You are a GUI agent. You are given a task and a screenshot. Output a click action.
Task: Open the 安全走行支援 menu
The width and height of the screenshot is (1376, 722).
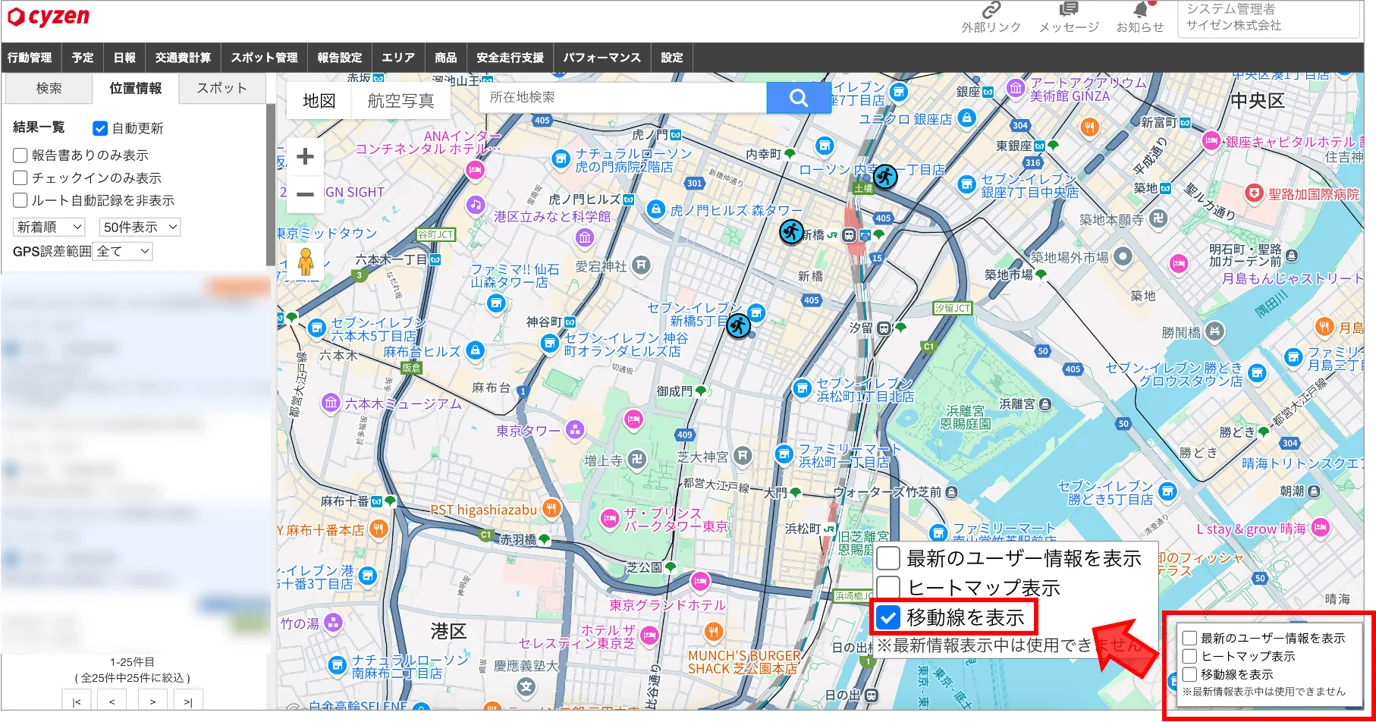[510, 57]
